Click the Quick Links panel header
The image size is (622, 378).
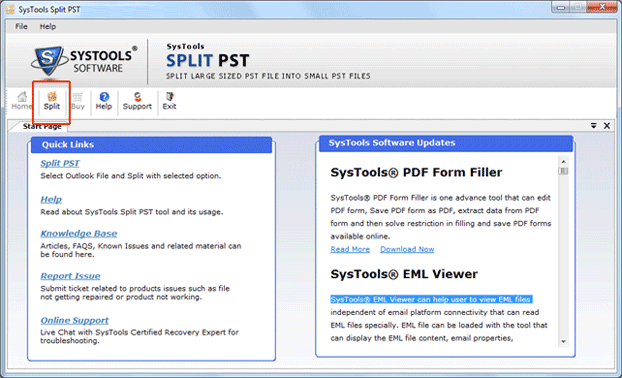[x=152, y=145]
